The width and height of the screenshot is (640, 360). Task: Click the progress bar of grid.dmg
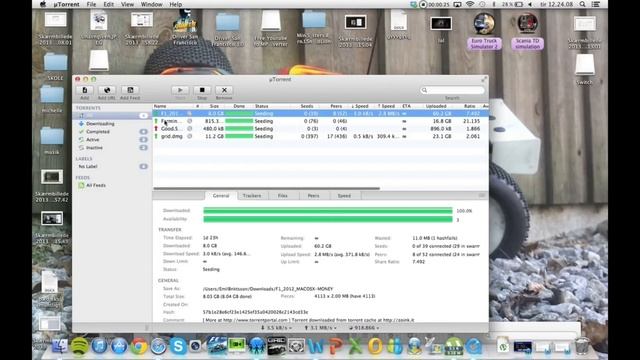tap(239, 136)
